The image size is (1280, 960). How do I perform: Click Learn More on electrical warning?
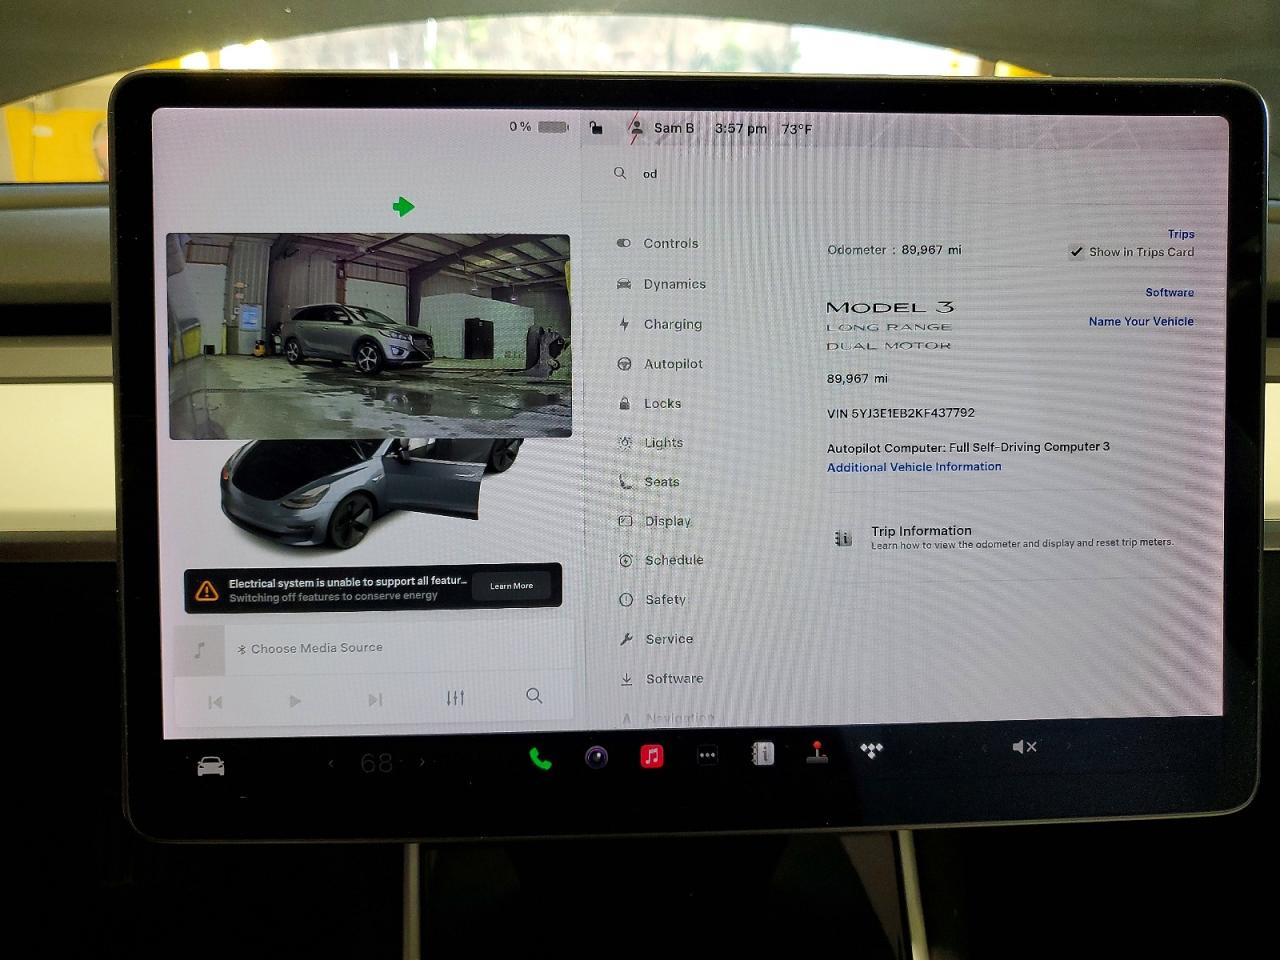(x=511, y=586)
